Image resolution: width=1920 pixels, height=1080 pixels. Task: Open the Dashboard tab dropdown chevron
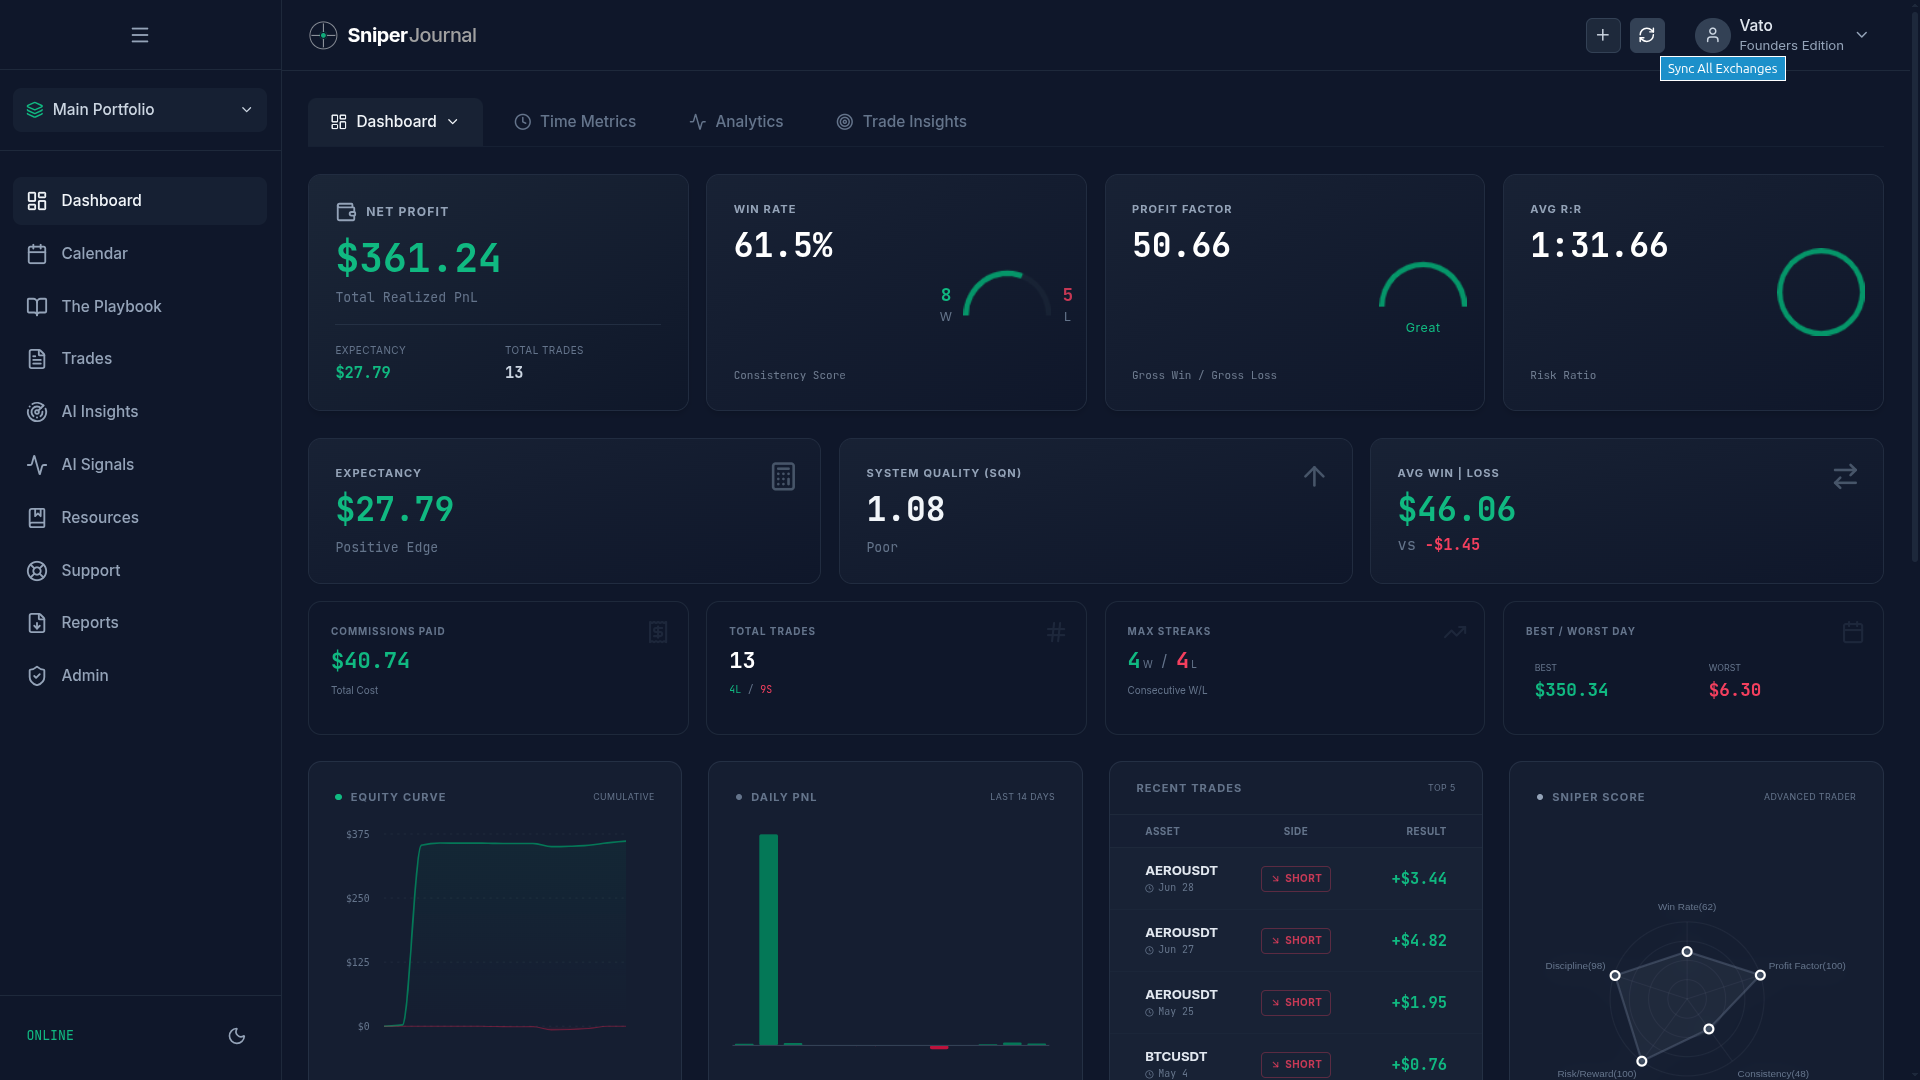[x=453, y=122]
